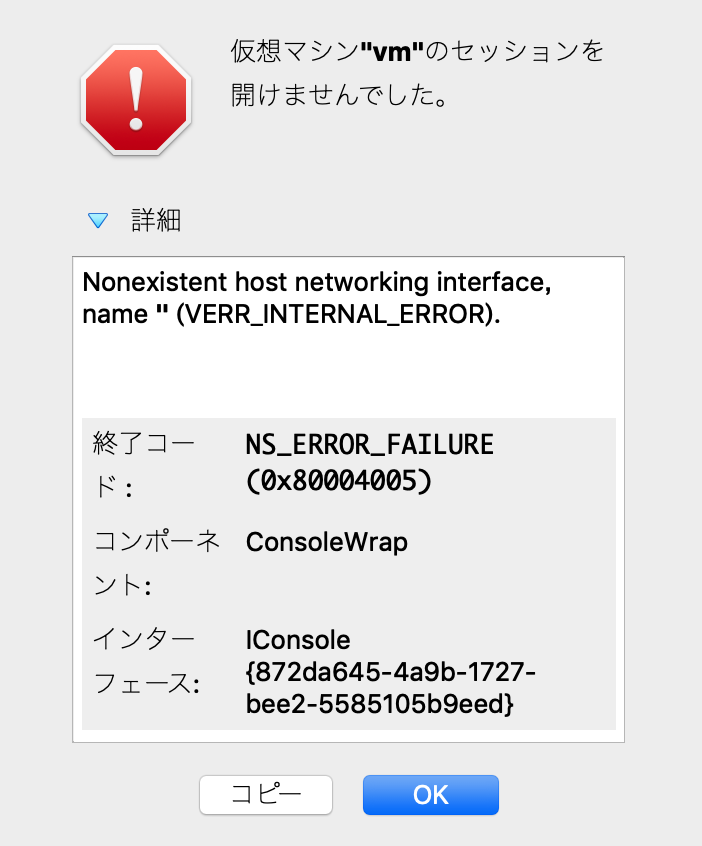Click the コンポーネント row label
The height and width of the screenshot is (846, 702).
[157, 563]
